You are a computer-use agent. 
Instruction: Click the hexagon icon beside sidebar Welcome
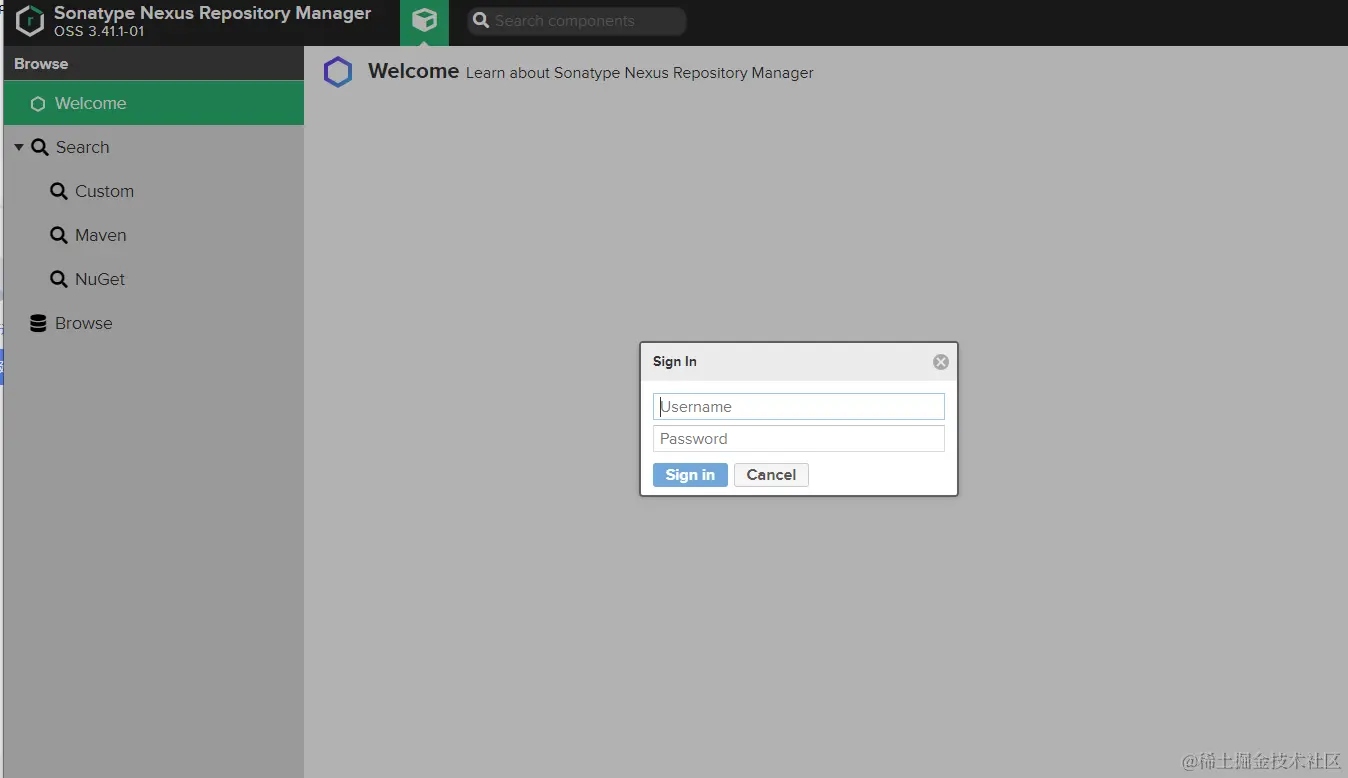tap(38, 104)
